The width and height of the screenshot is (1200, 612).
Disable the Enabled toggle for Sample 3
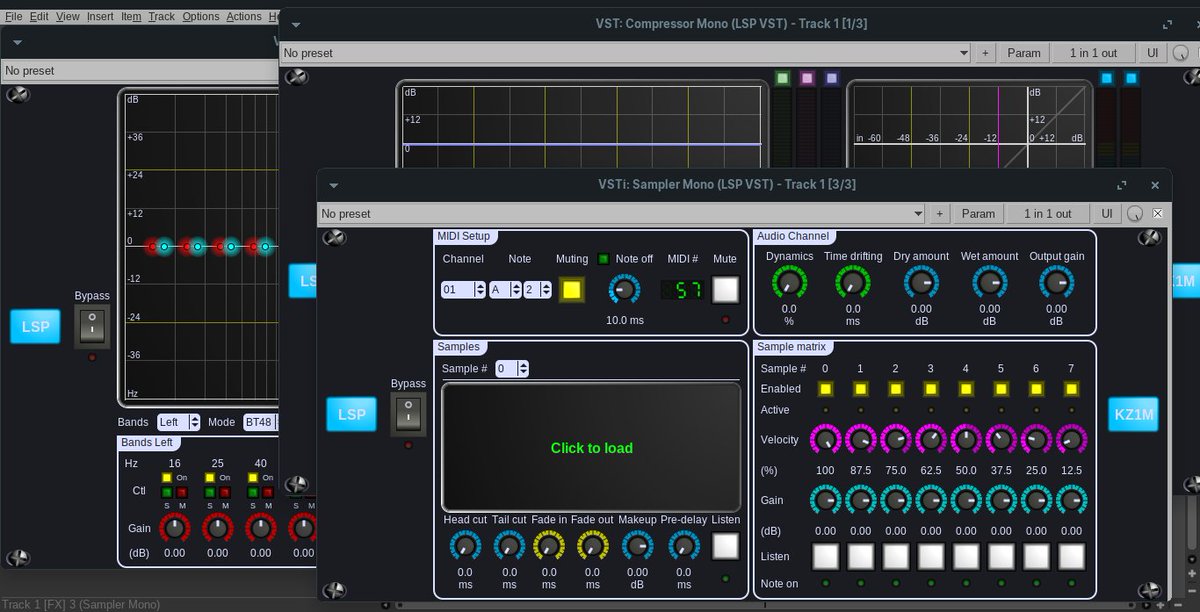930,389
